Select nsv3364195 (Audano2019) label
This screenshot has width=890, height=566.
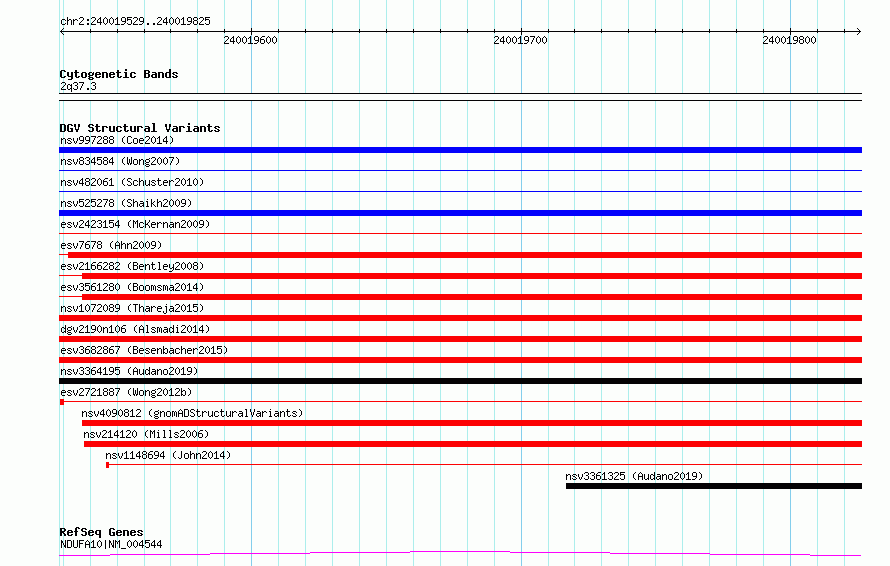point(129,371)
